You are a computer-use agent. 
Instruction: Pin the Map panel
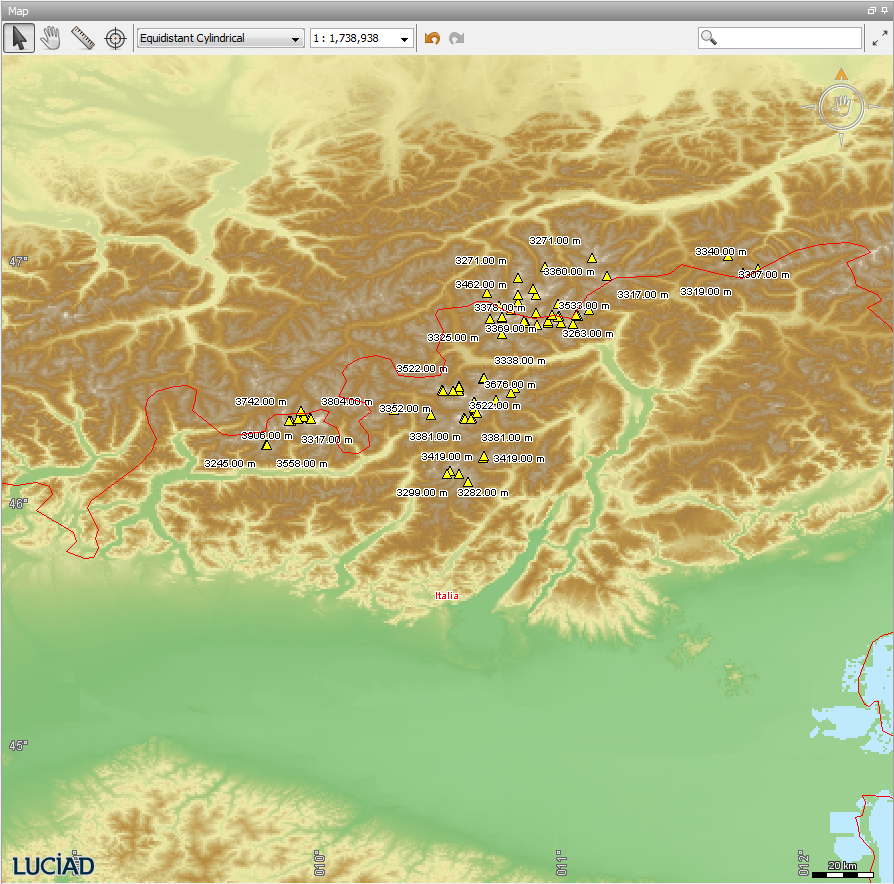(884, 9)
